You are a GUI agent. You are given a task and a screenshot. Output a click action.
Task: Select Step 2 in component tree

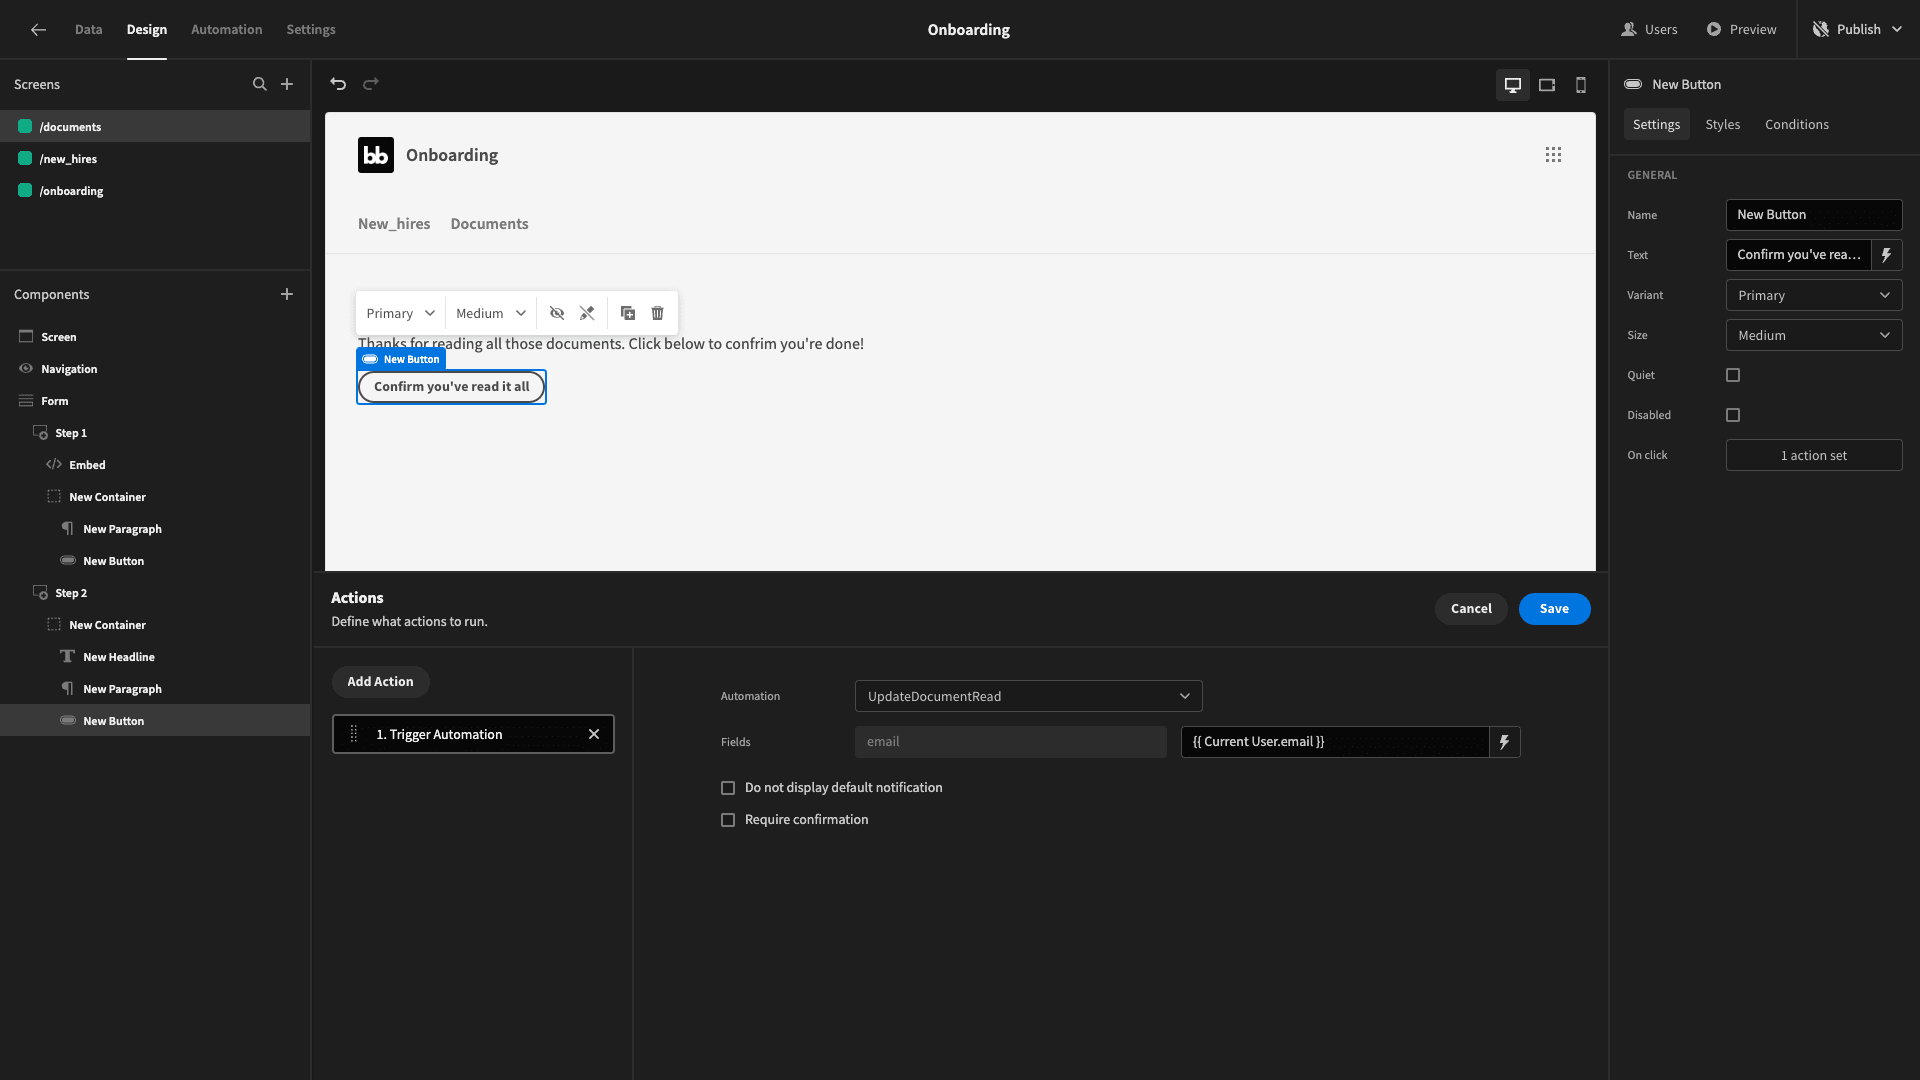coord(155,593)
